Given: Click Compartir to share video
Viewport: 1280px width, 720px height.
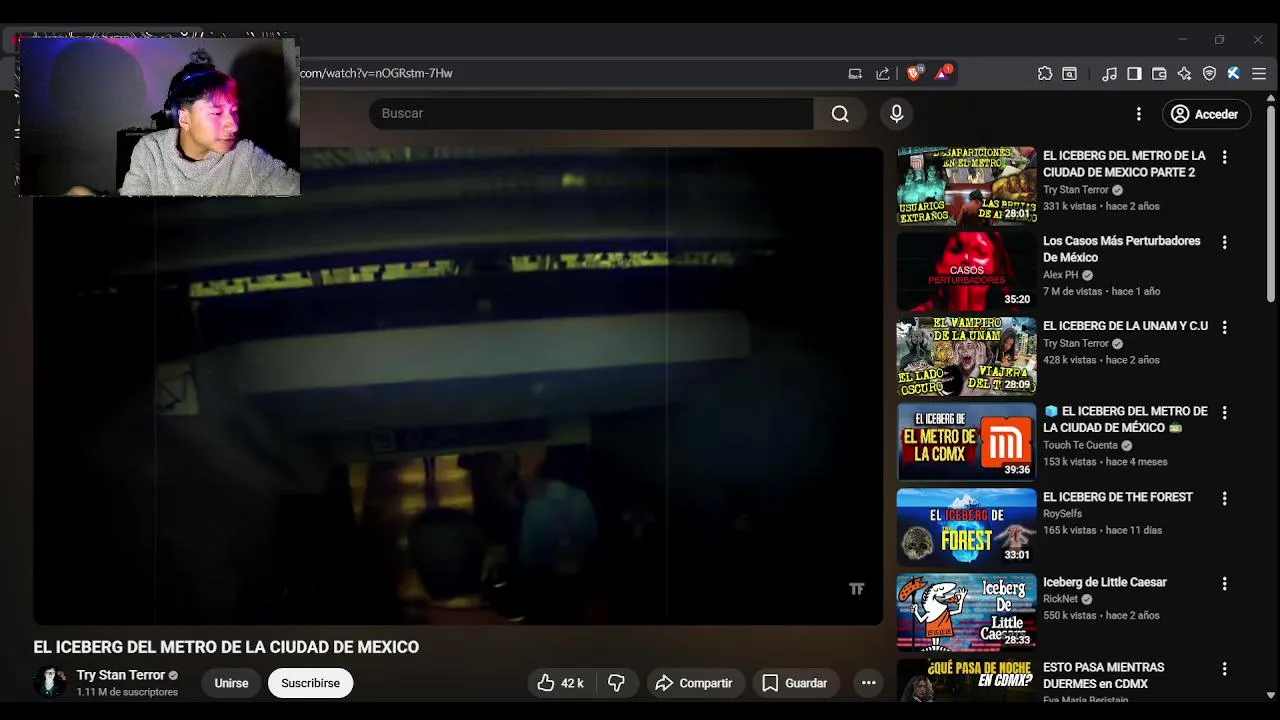Looking at the screenshot, I should (695, 683).
